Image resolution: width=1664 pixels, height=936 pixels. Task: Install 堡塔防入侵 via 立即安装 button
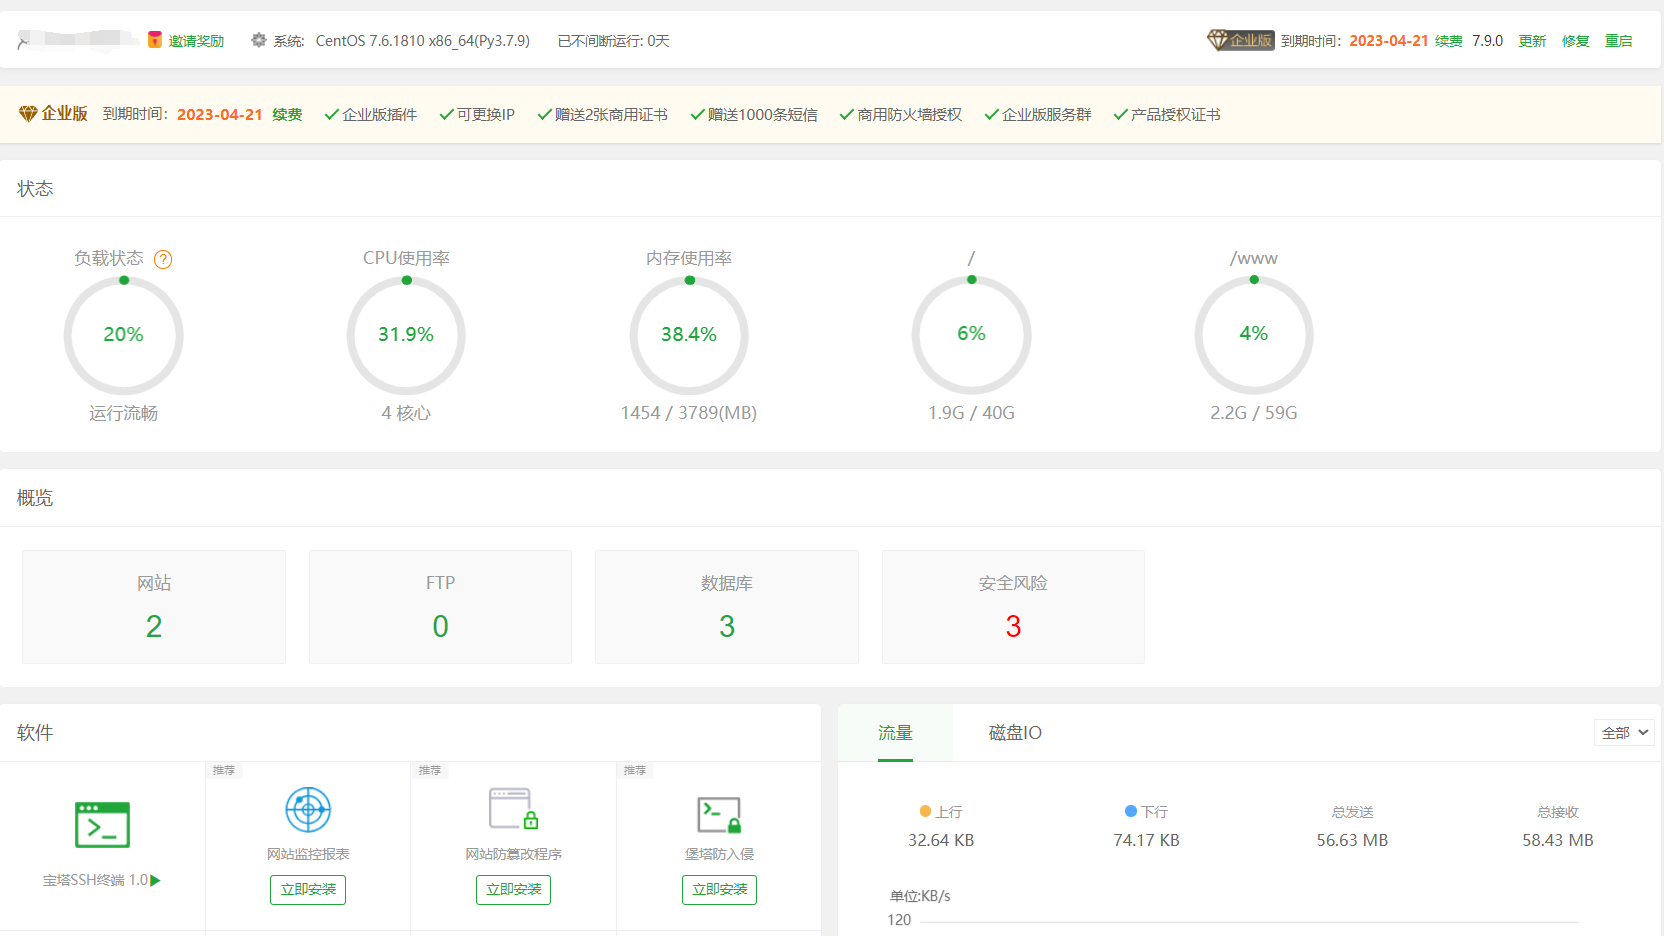(x=719, y=889)
